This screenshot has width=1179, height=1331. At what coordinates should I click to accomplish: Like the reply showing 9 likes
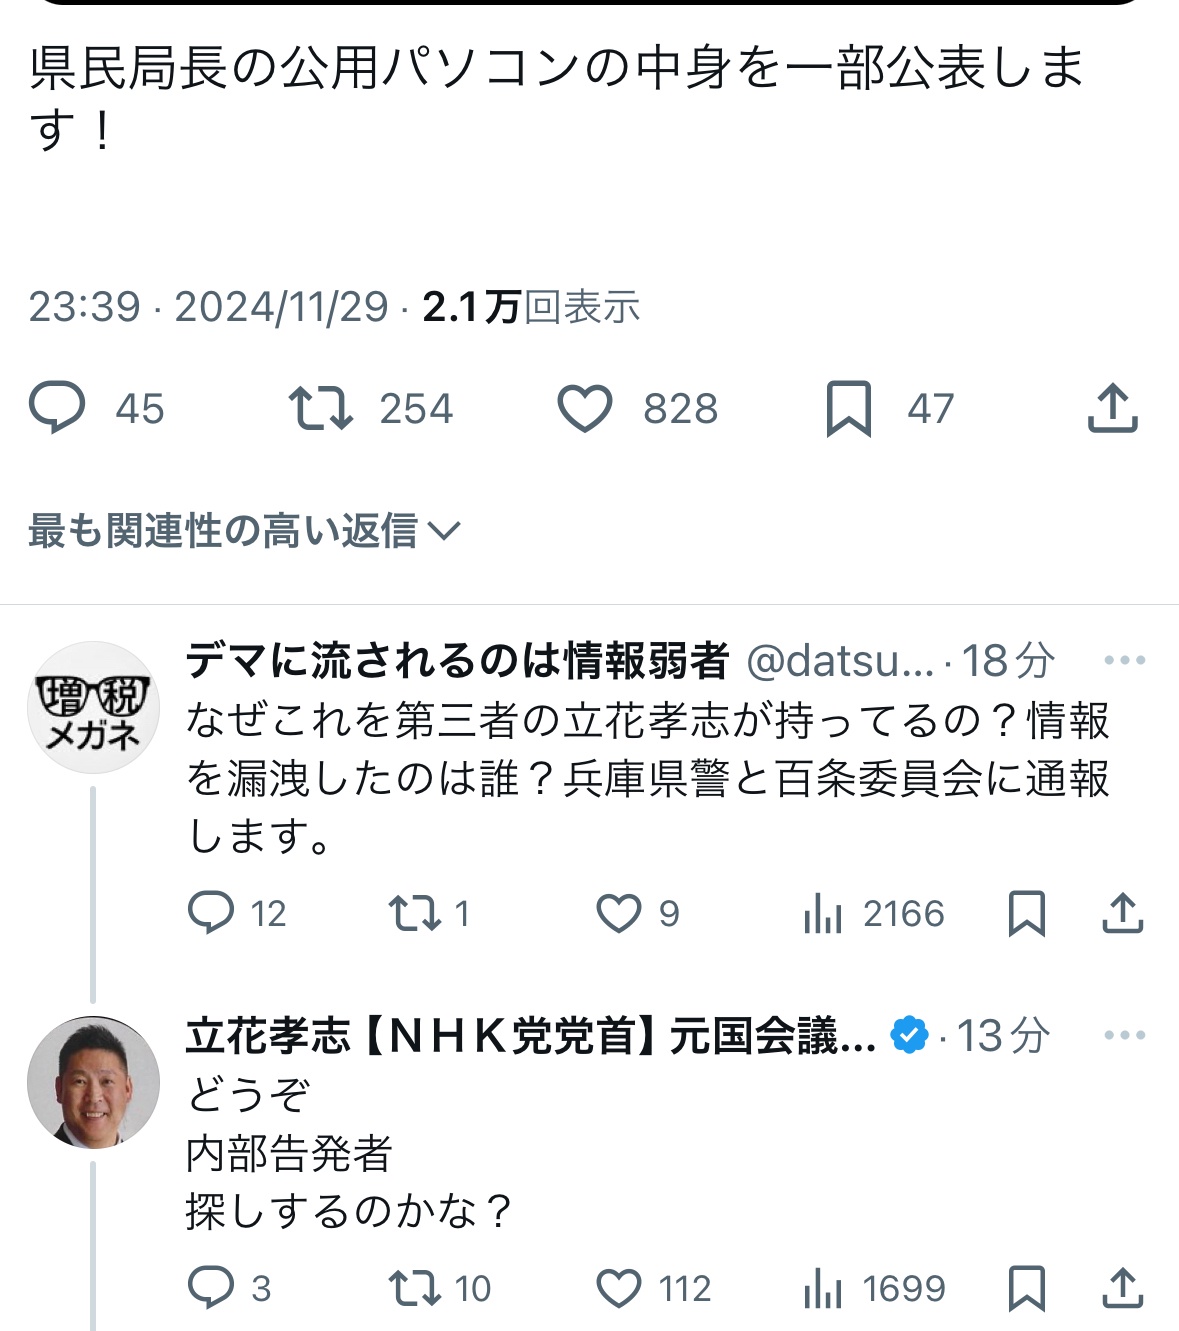pos(619,913)
